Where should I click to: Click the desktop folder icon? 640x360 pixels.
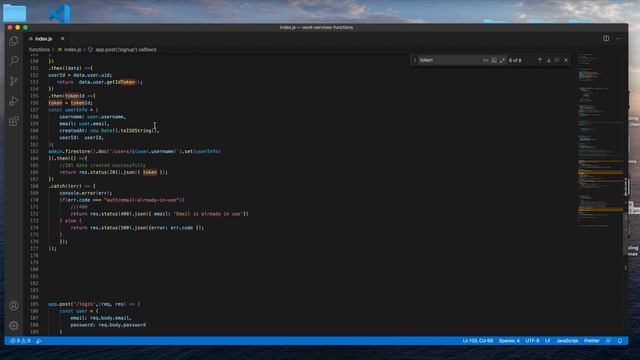[x=15, y=13]
